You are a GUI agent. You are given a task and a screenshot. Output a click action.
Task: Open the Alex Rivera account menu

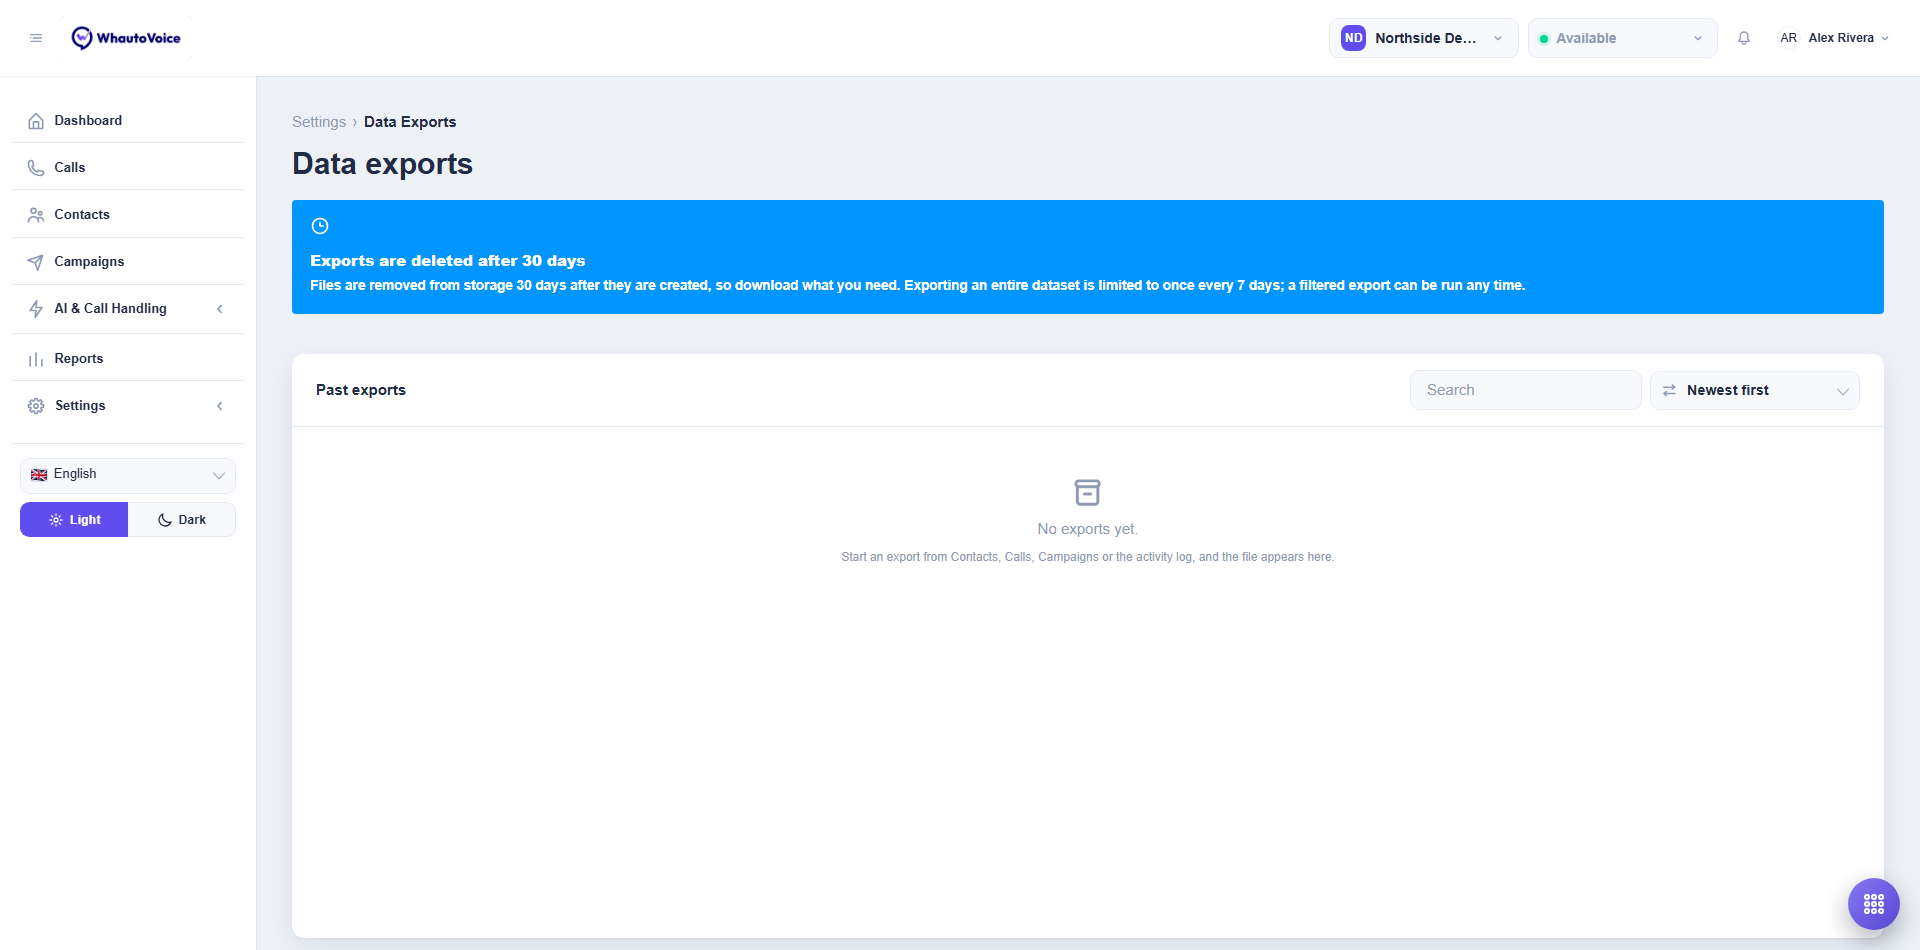(x=1834, y=38)
